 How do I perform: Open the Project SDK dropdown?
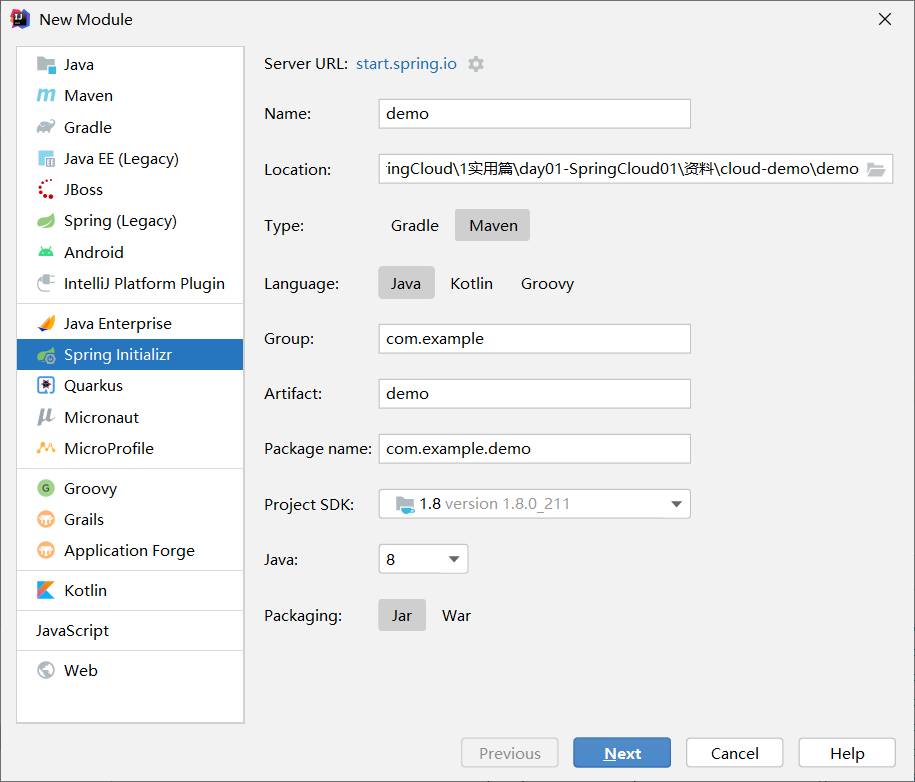pos(535,504)
